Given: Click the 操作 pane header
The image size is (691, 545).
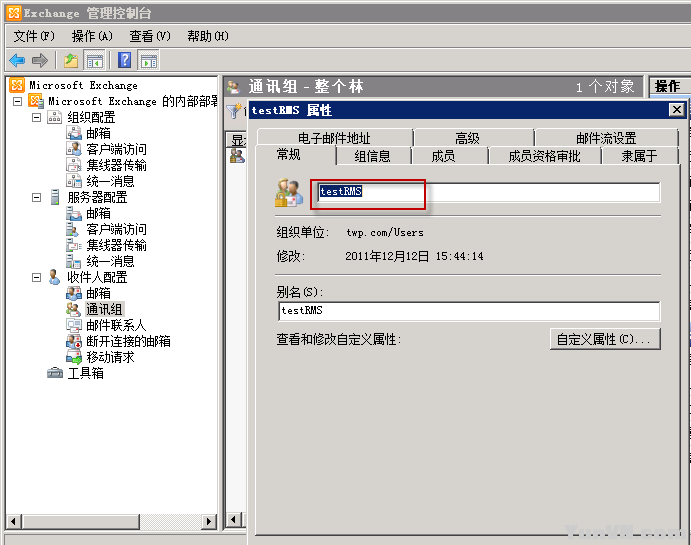Looking at the screenshot, I should pos(670,86).
